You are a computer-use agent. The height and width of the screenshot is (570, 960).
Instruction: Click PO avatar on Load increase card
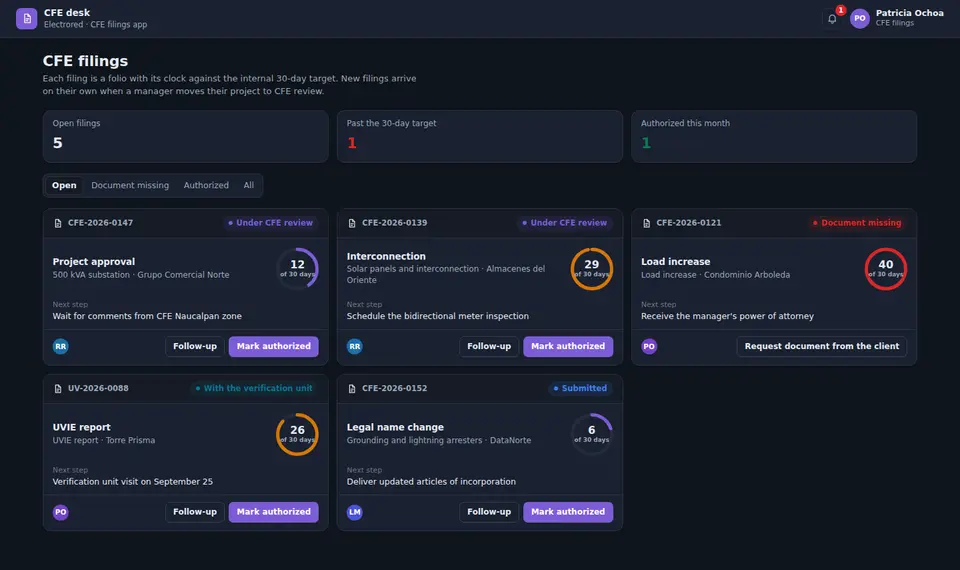(x=649, y=347)
